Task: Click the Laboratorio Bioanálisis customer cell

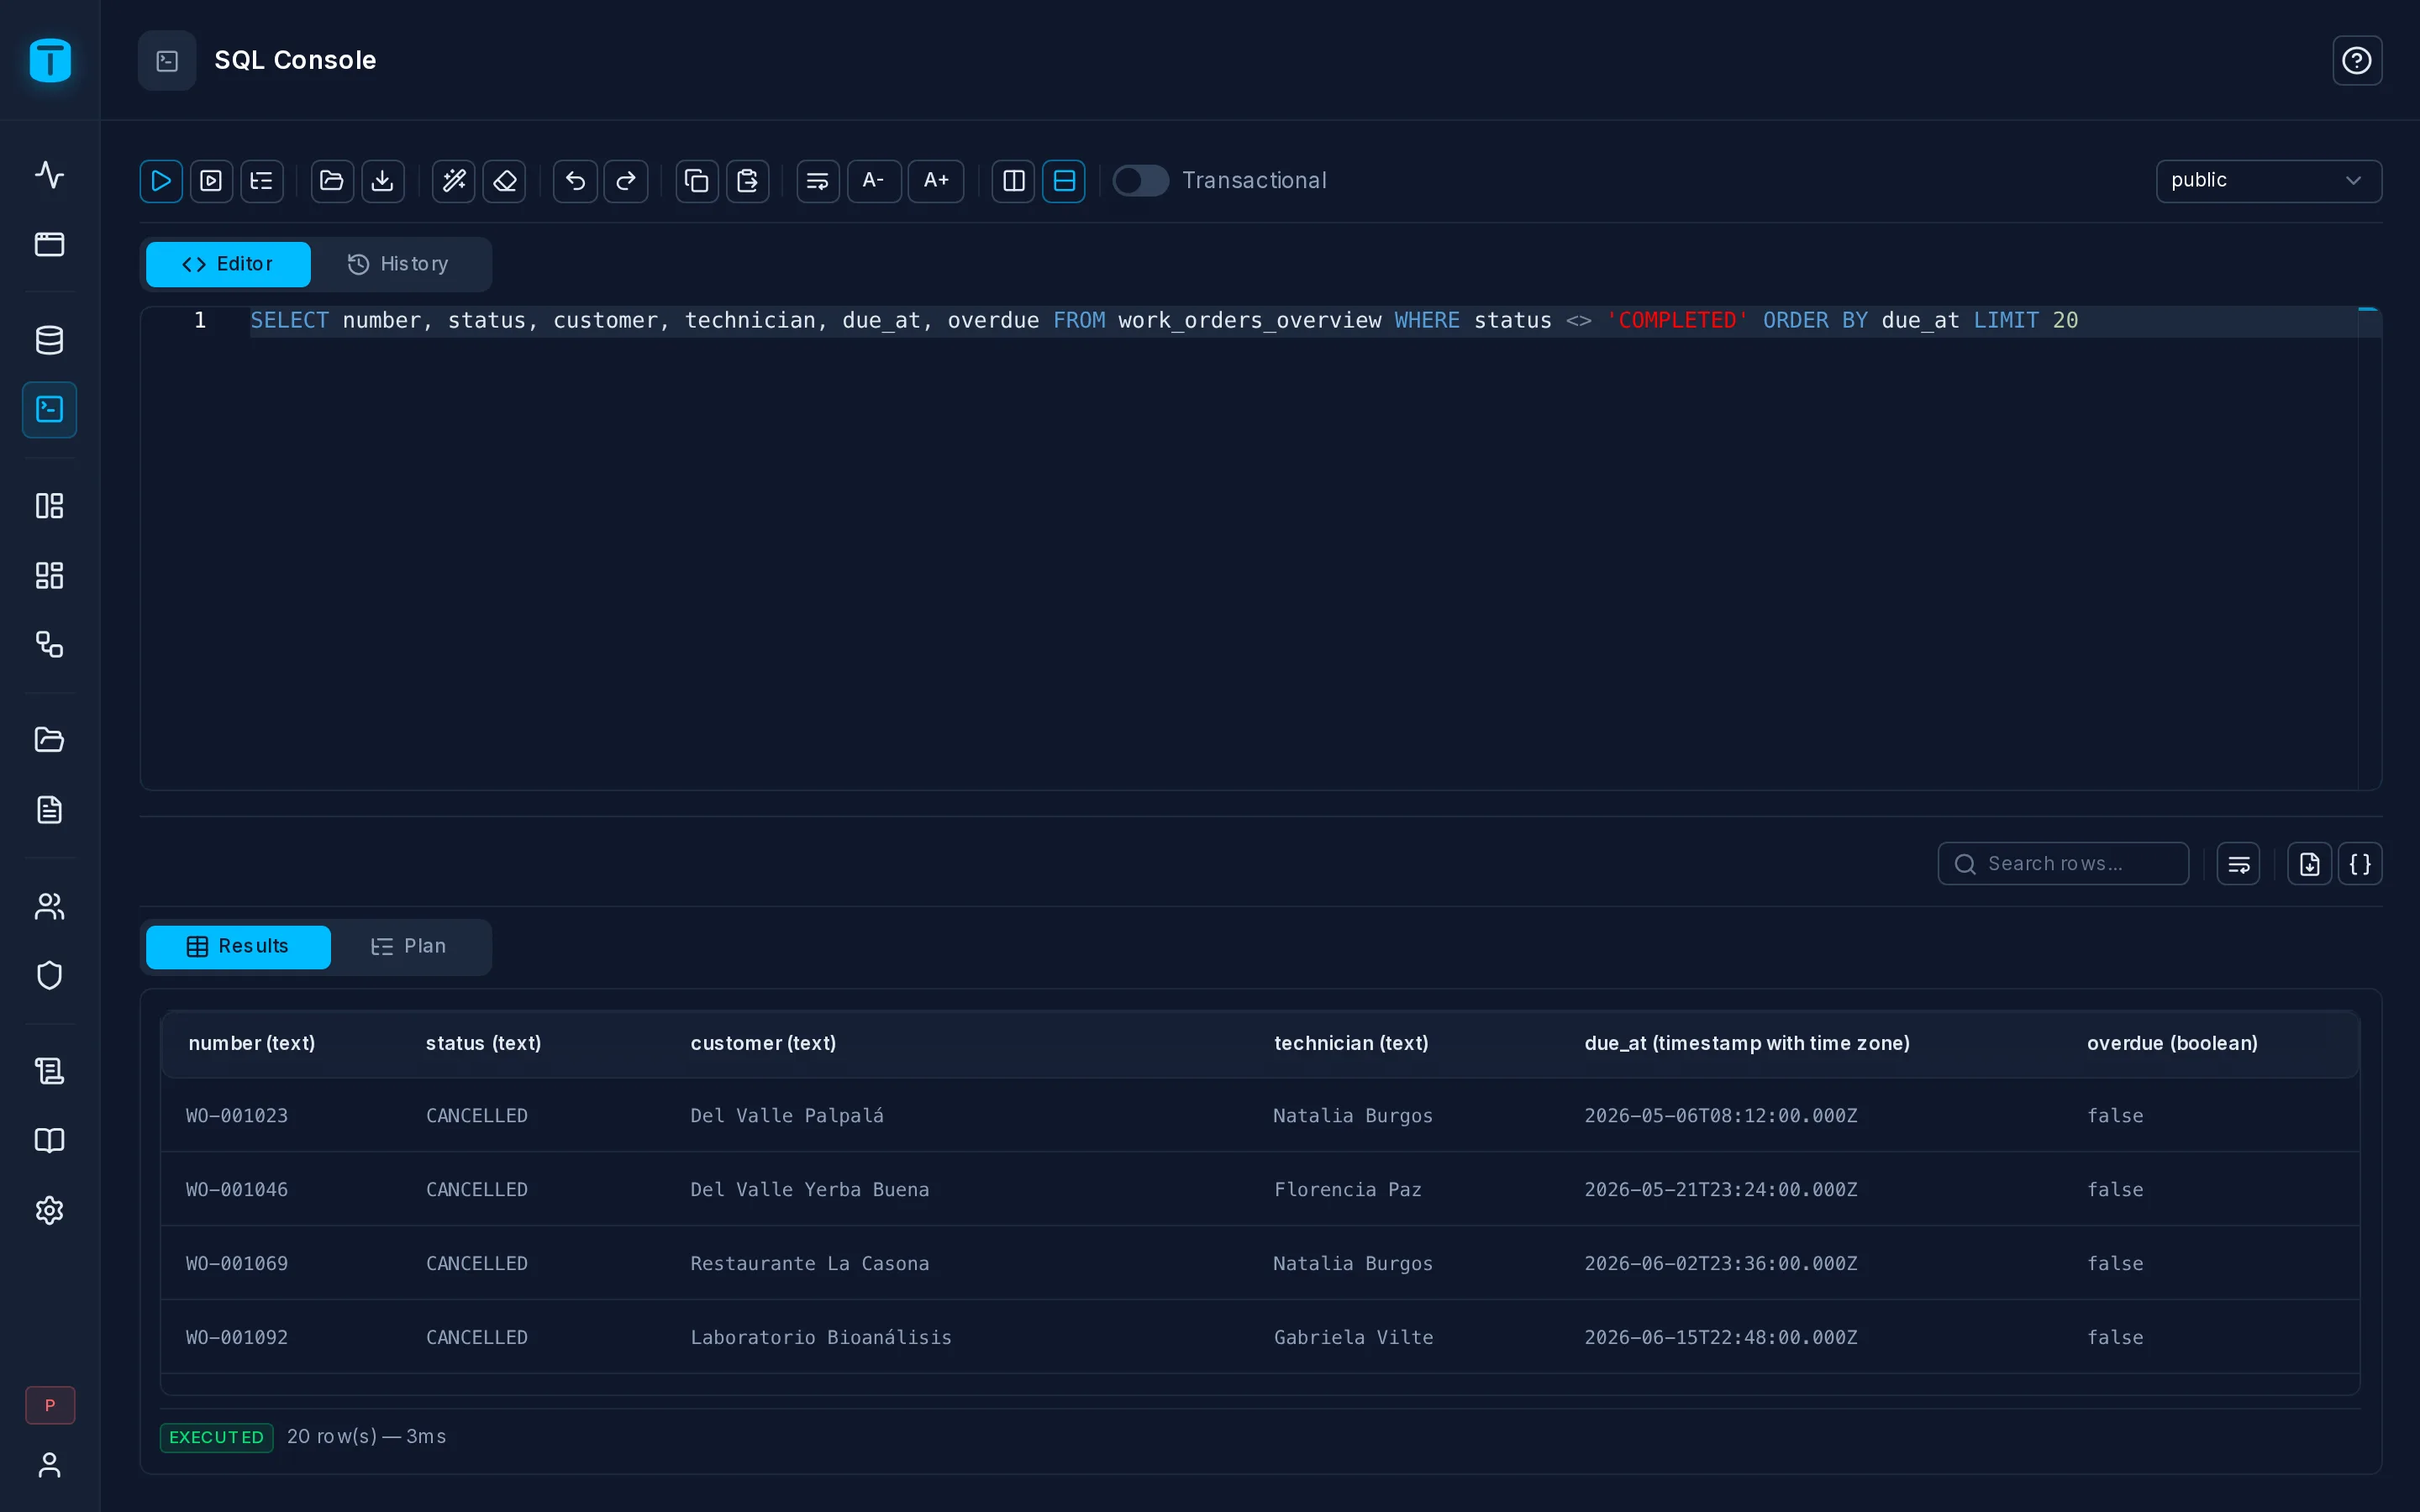Action: pos(821,1337)
